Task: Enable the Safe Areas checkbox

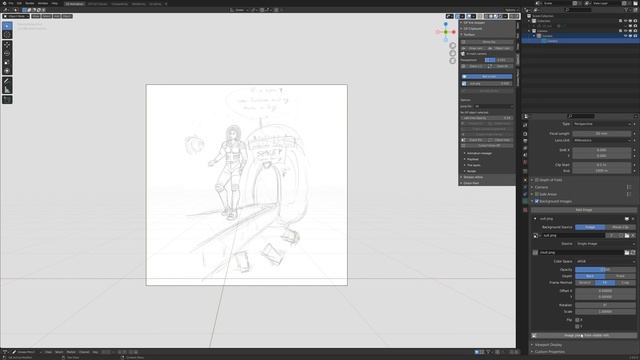Action: pyautogui.click(x=537, y=194)
